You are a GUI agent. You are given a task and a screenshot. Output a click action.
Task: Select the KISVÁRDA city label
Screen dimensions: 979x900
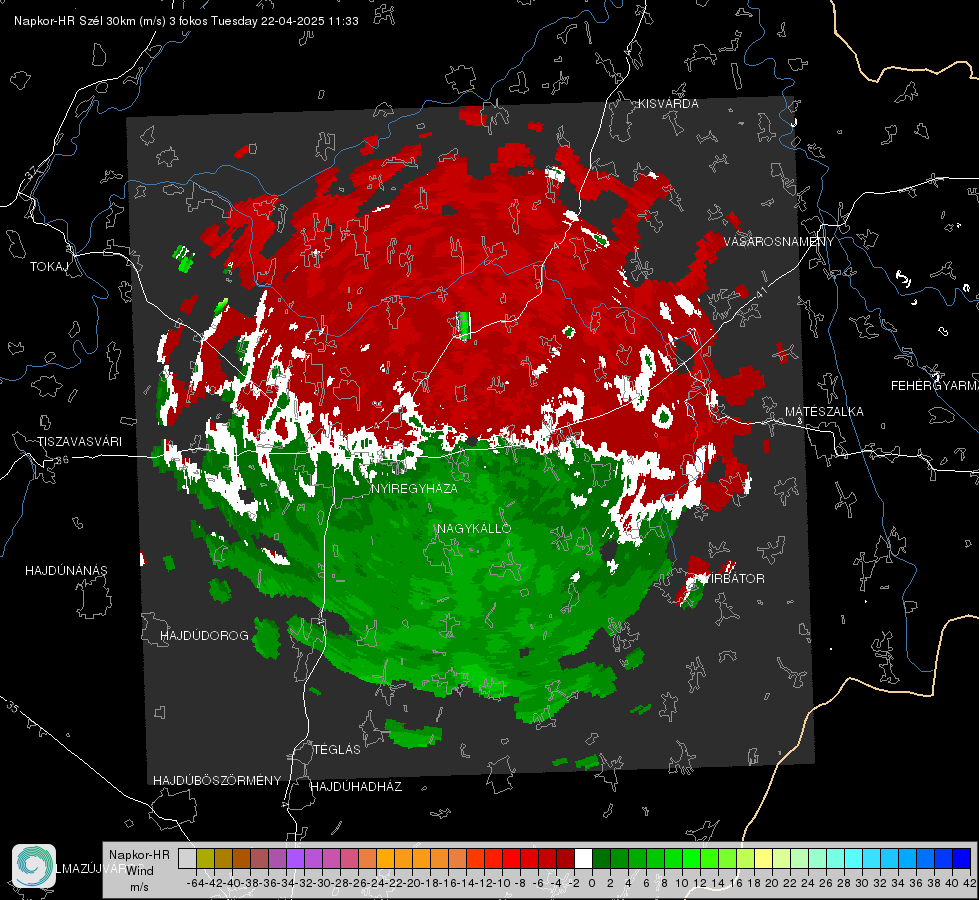668,104
